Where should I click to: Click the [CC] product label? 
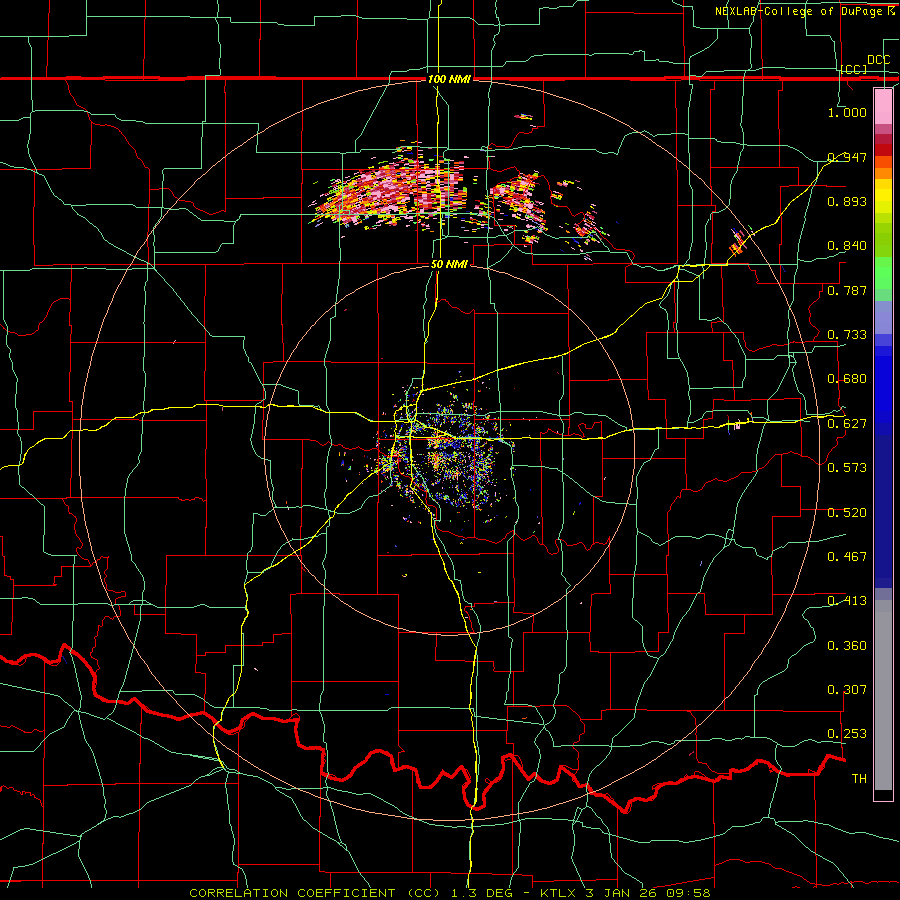pos(854,69)
